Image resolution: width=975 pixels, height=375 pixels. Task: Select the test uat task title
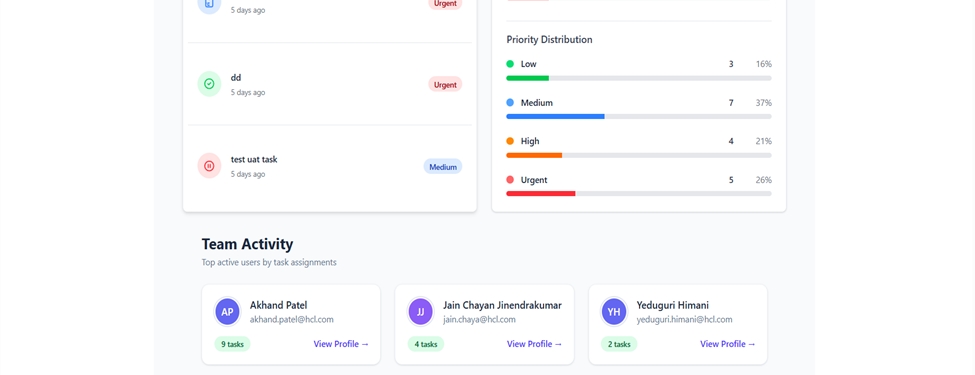[254, 159]
